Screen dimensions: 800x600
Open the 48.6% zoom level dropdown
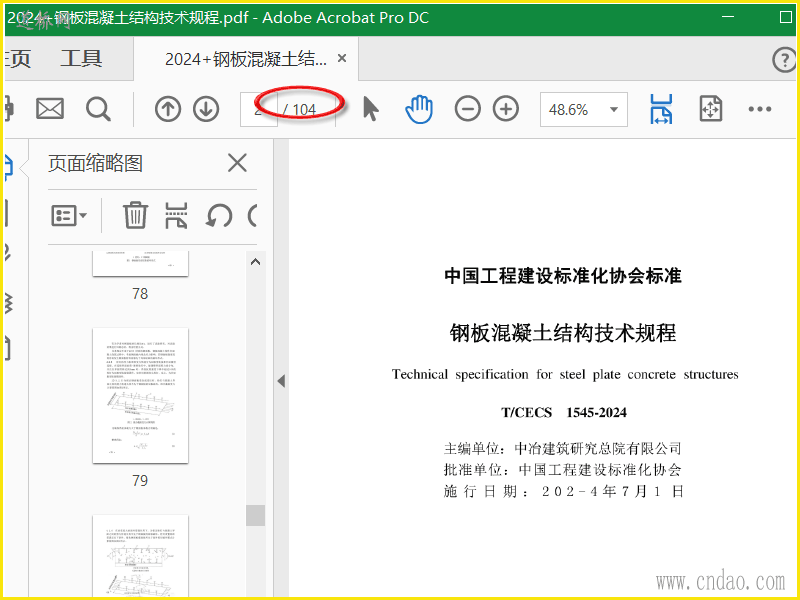584,109
